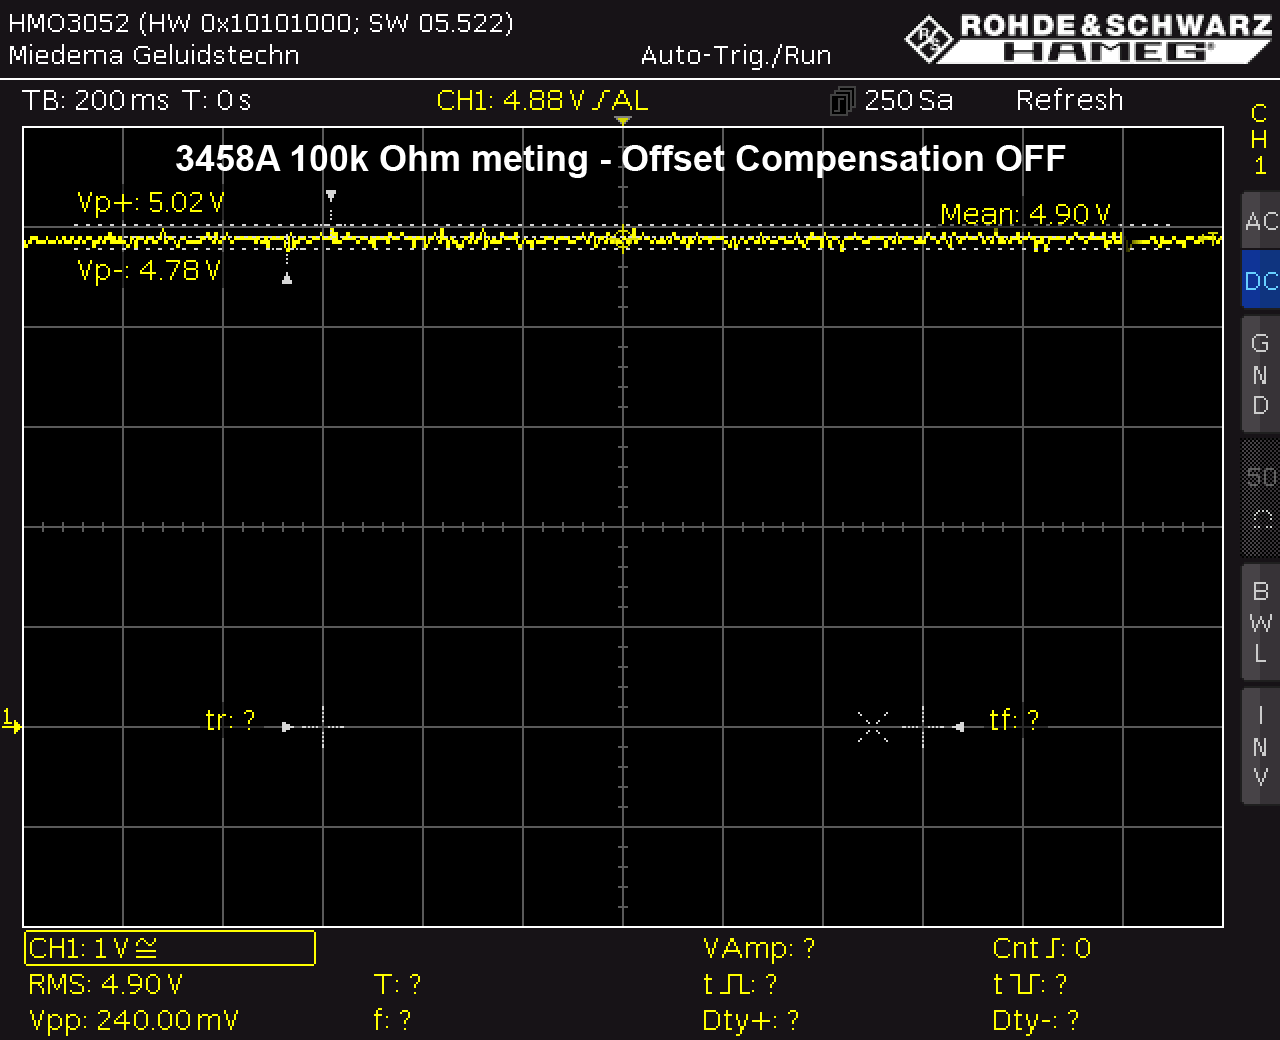Select AC coupling in the CH1 menu
The image size is (1280, 1040).
pos(1261,220)
